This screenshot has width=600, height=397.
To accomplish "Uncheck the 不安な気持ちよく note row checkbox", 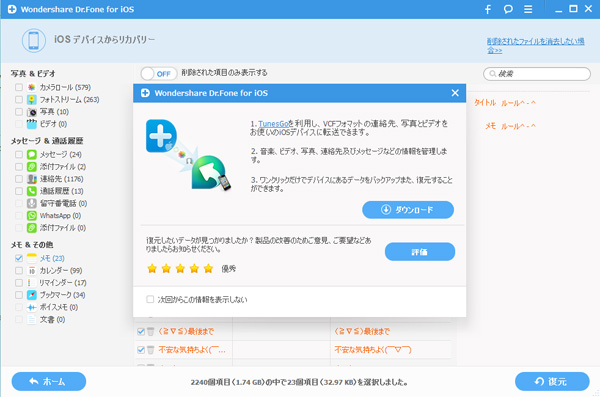I will (x=141, y=350).
